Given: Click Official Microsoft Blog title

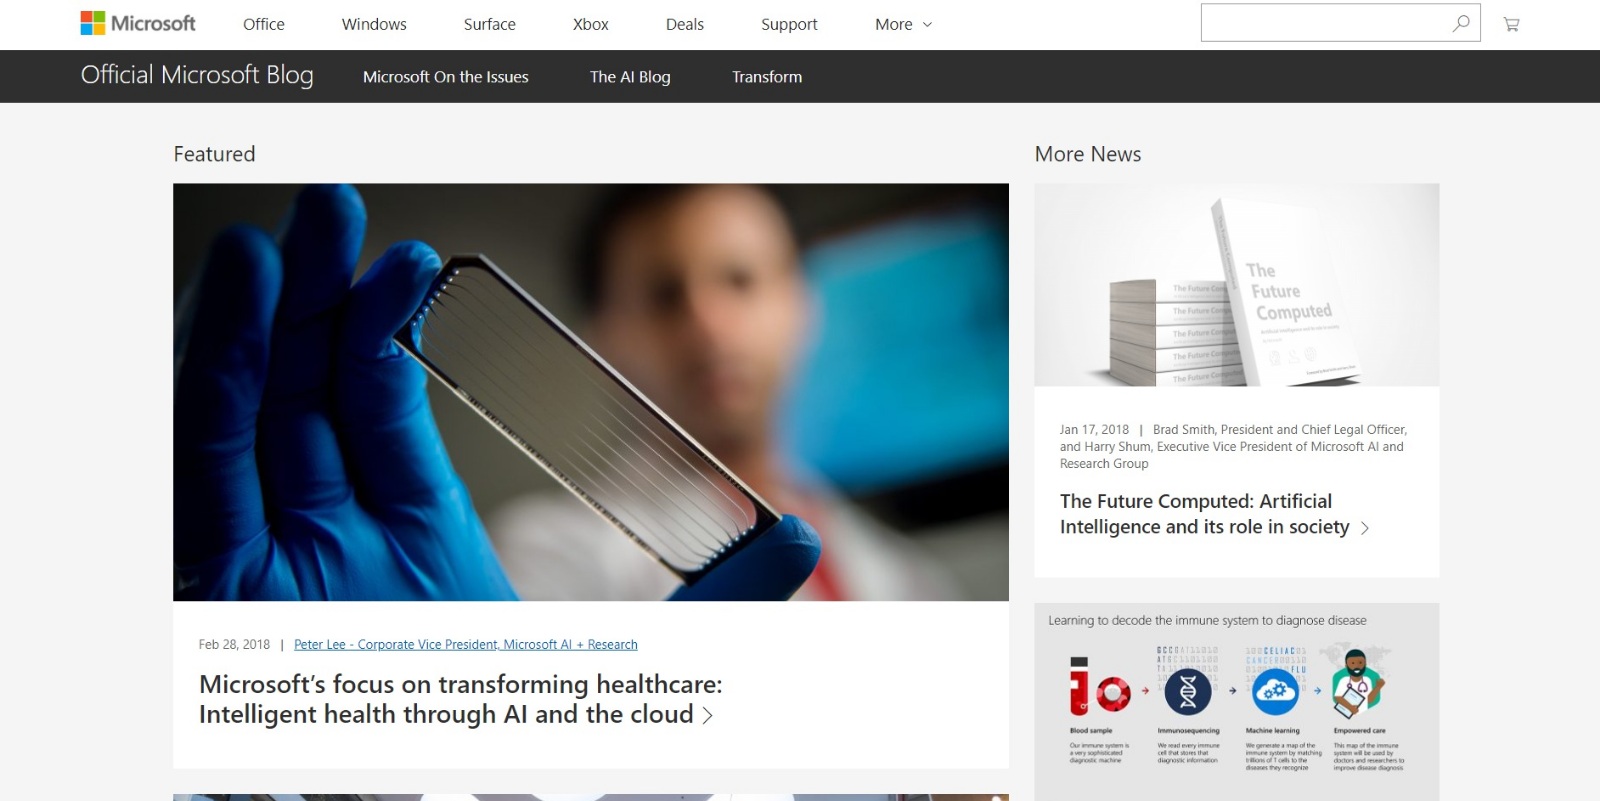Looking at the screenshot, I should (197, 75).
